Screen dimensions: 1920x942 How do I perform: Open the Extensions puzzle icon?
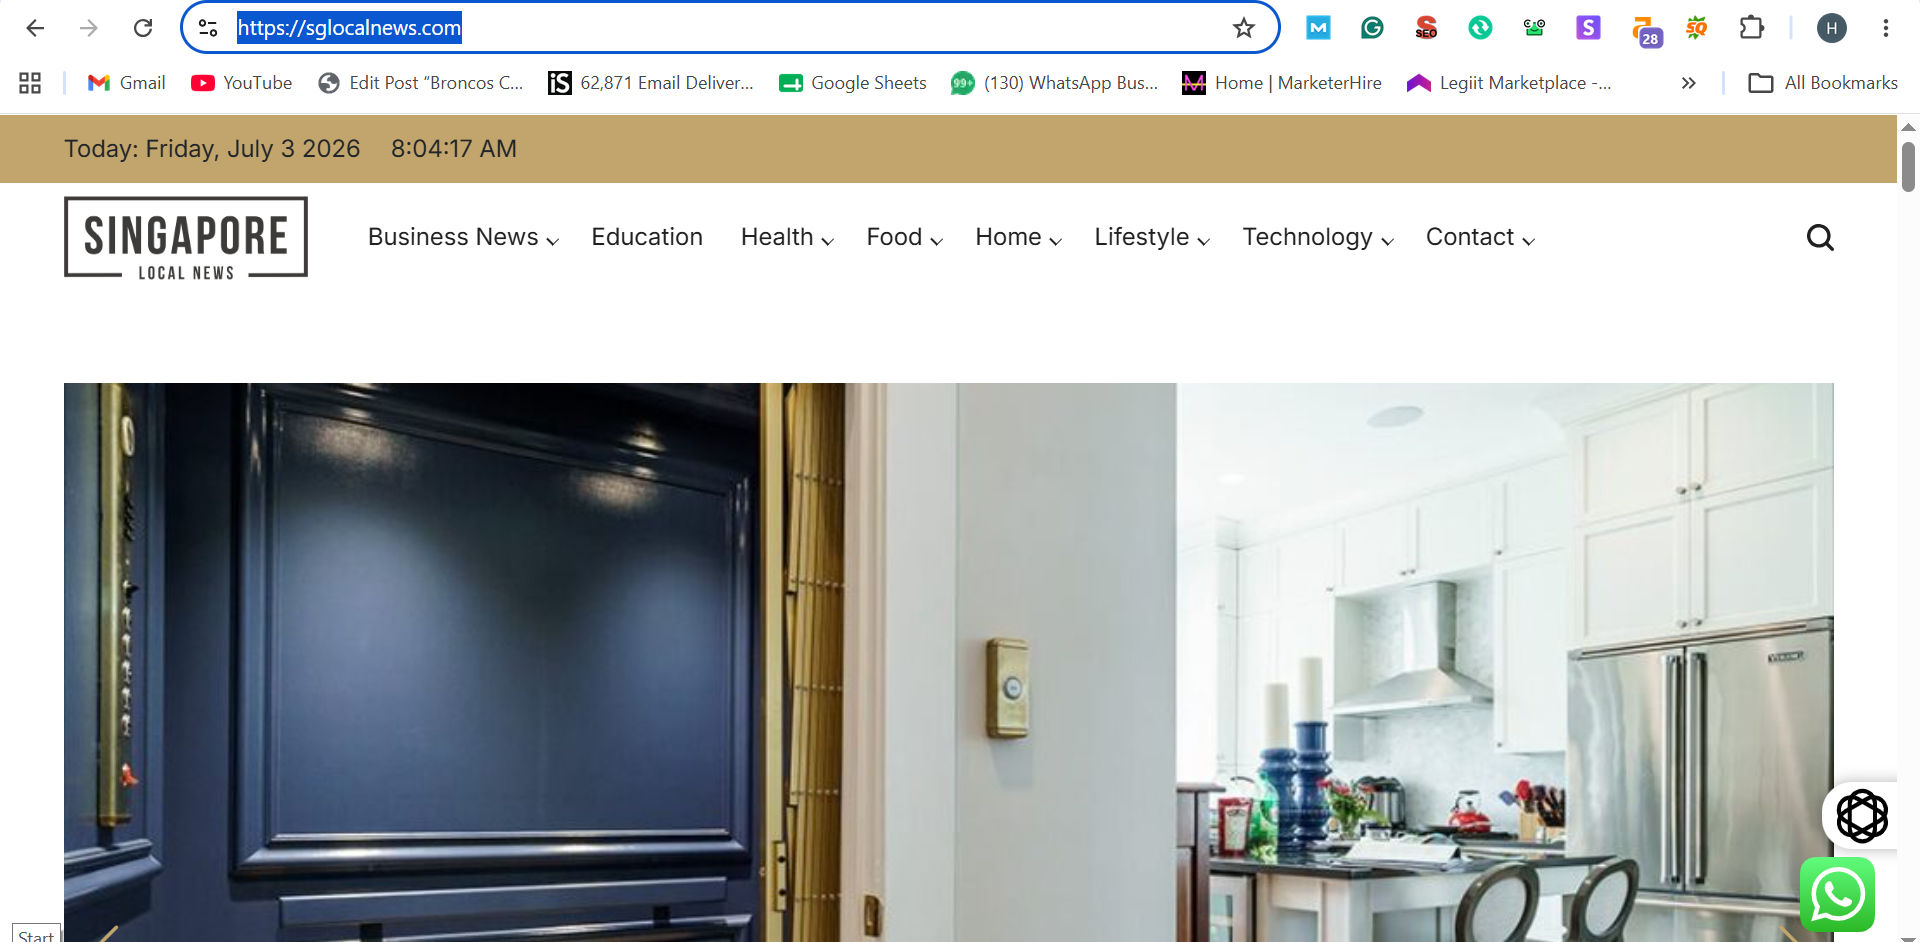(1751, 28)
